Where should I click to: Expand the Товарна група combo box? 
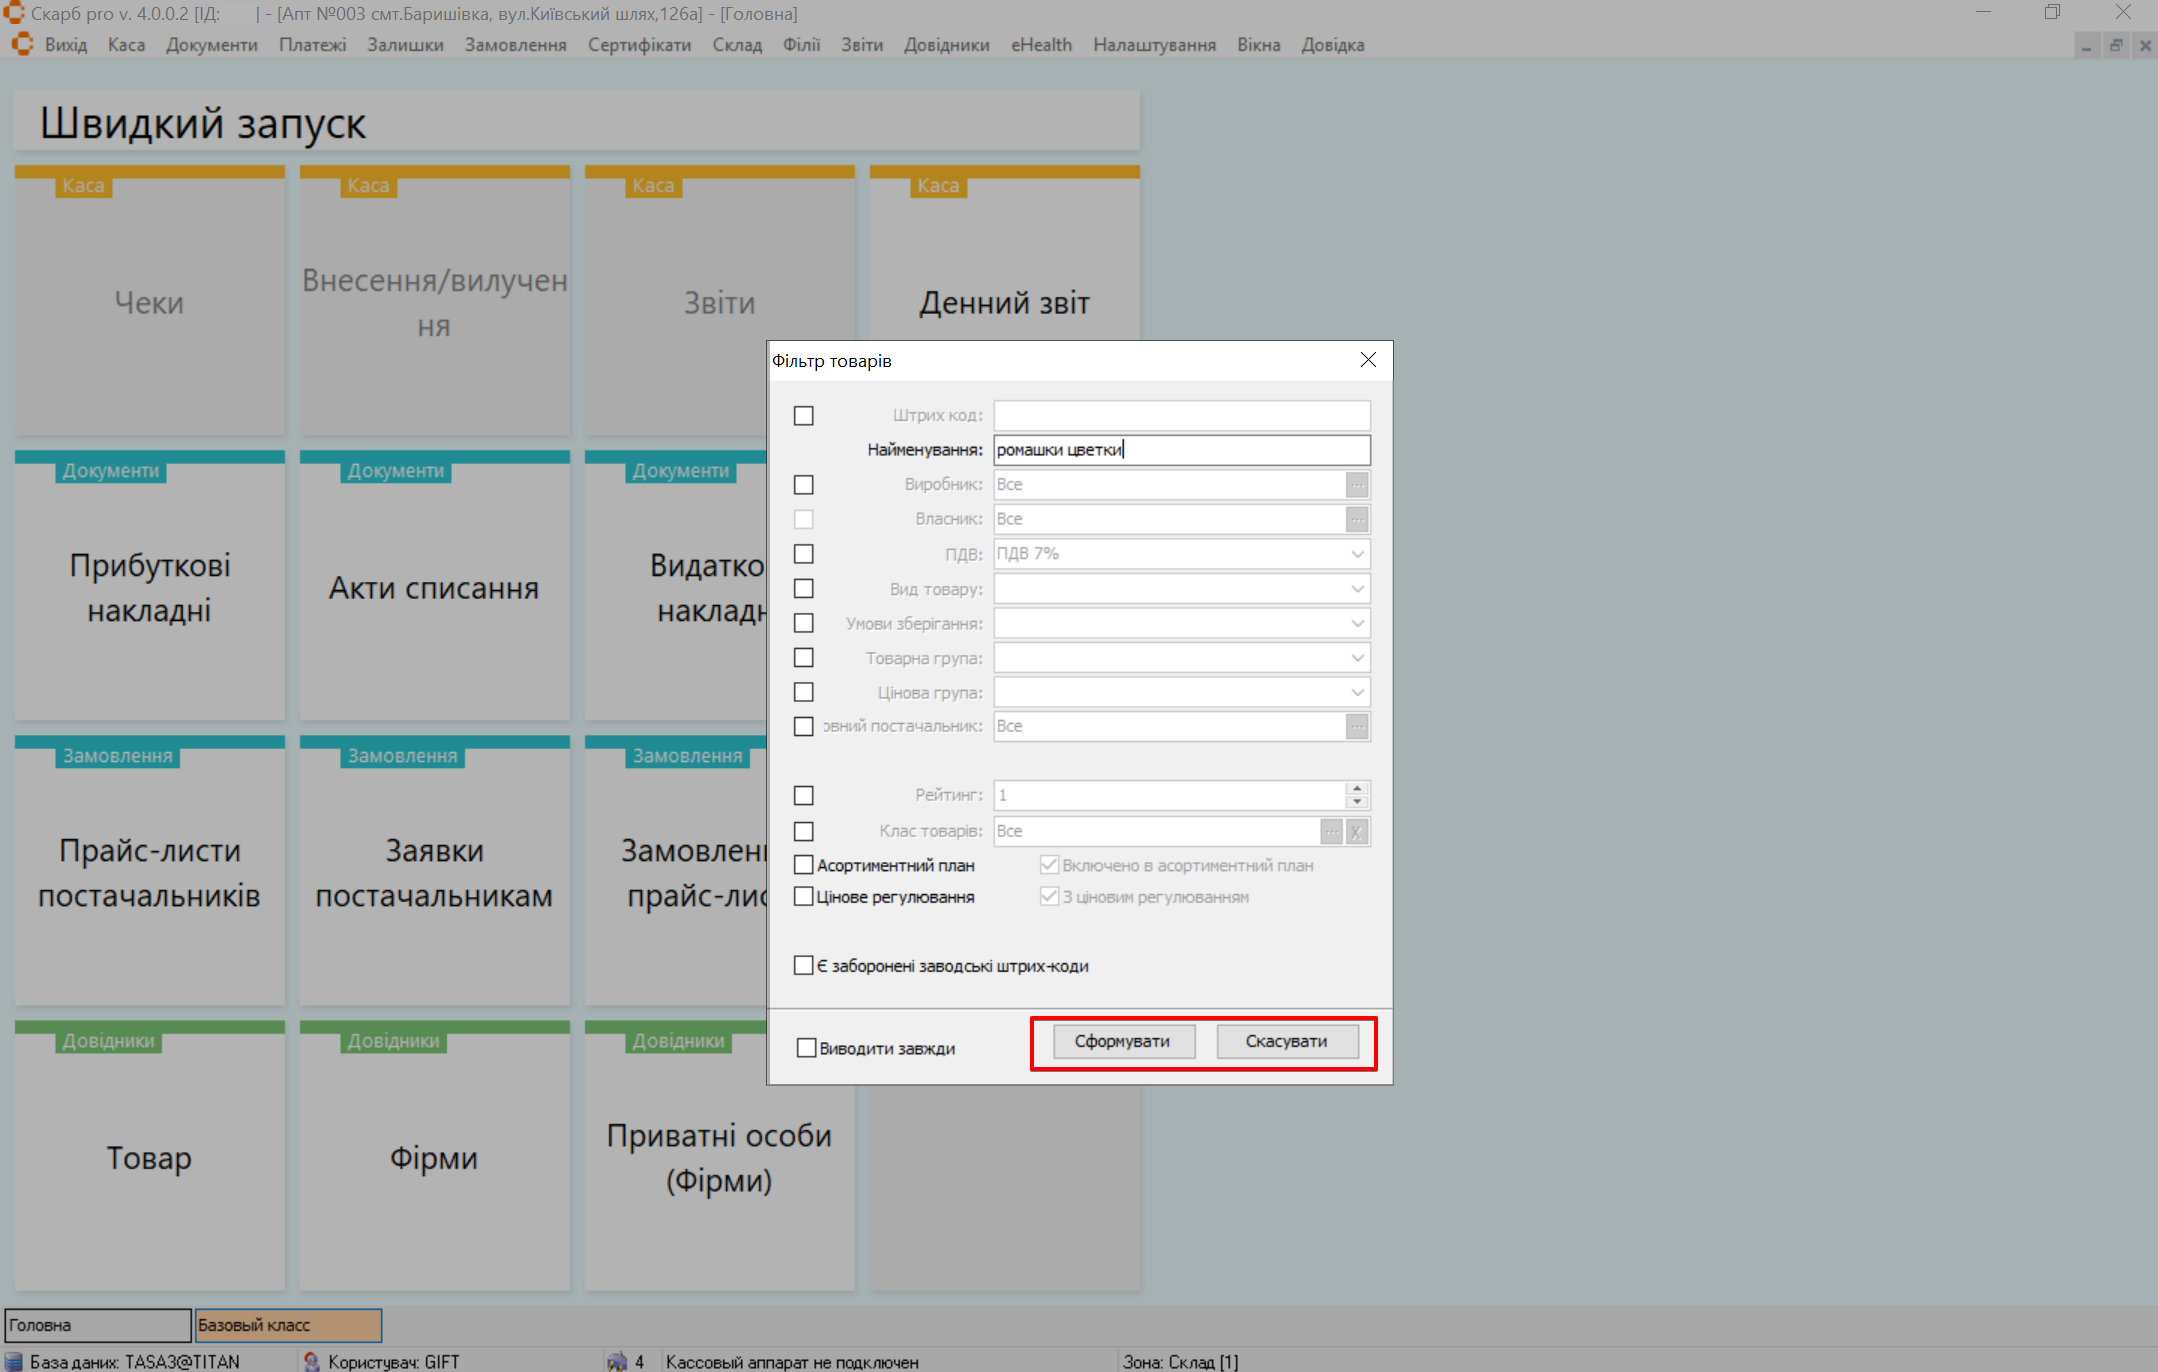1357,658
